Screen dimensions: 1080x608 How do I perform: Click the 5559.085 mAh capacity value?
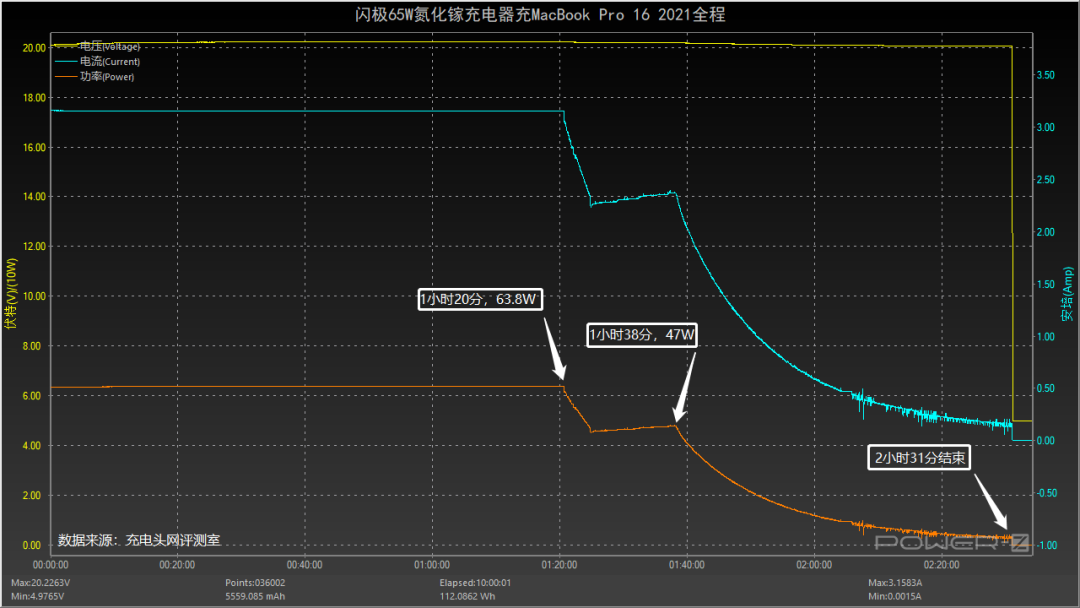[255, 596]
